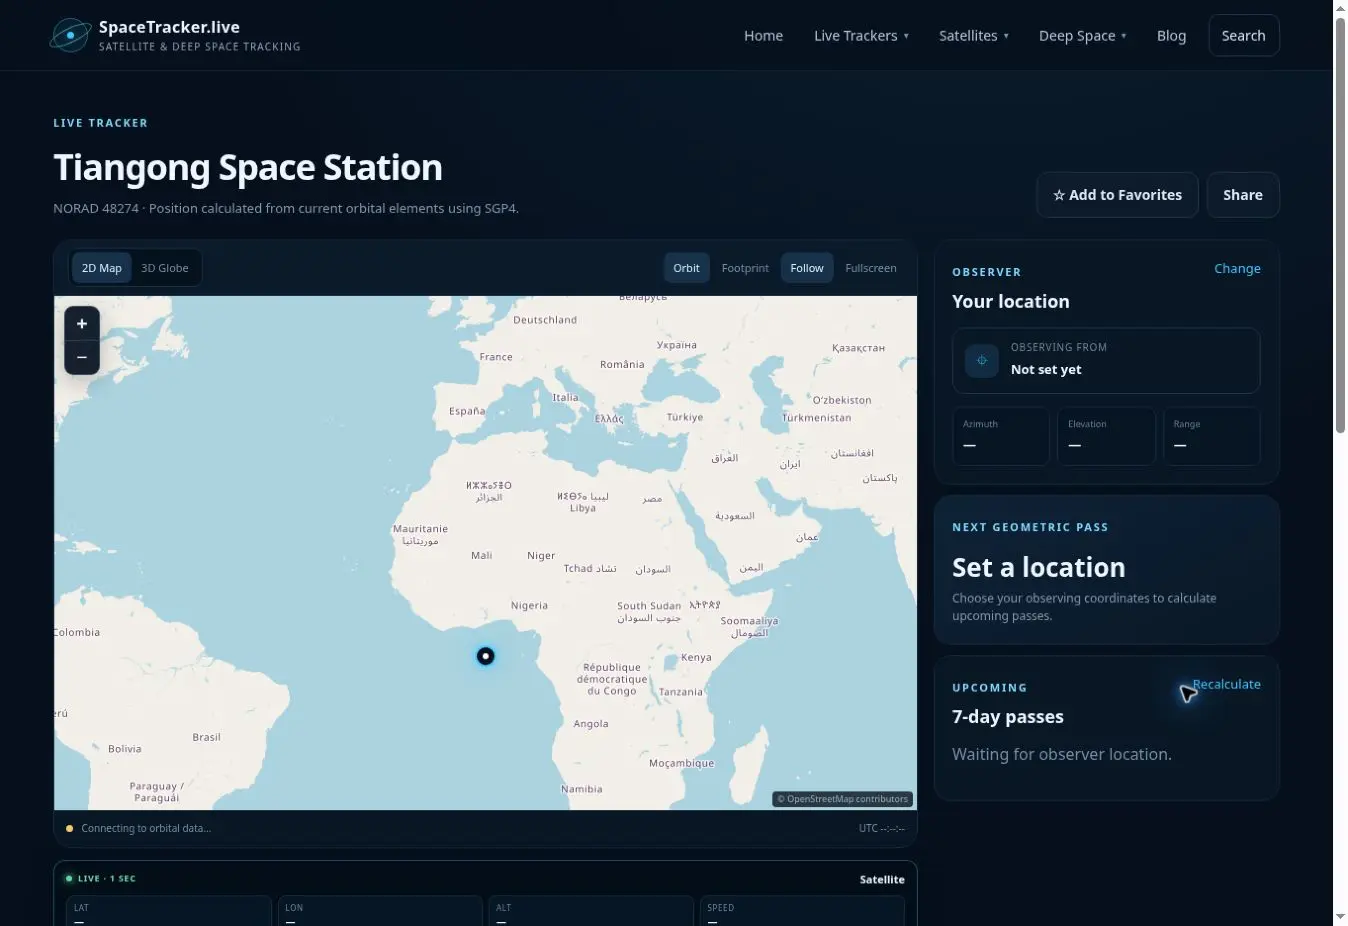Click the page vertical scrollbar thumb
The image size is (1348, 926).
pos(1340,225)
